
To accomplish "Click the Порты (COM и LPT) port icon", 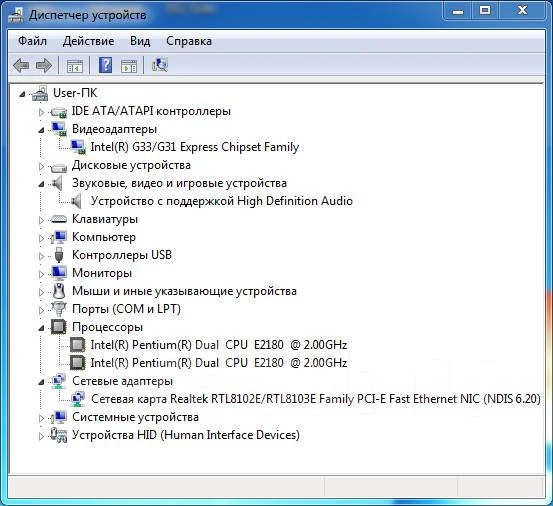I will pyautogui.click(x=59, y=309).
